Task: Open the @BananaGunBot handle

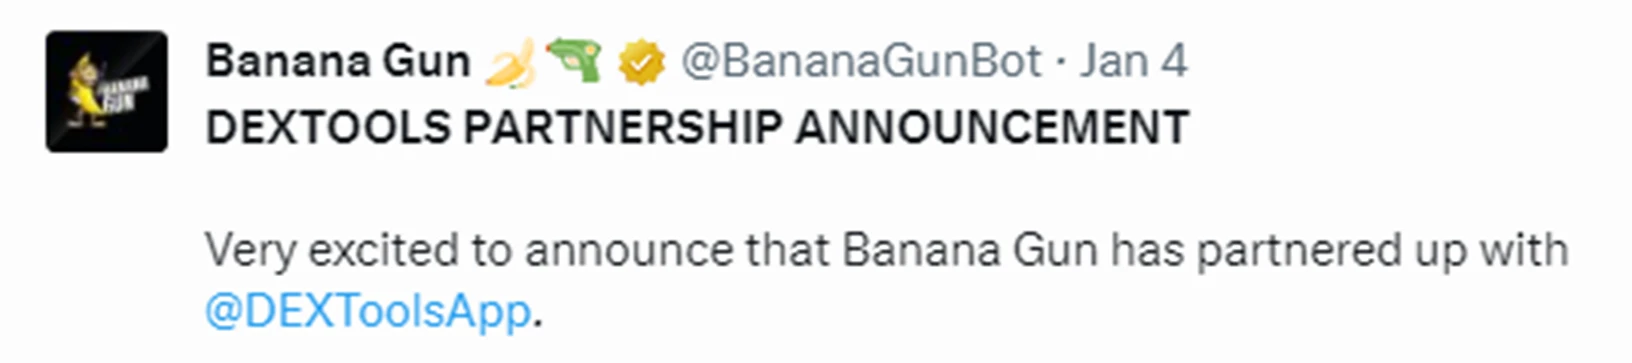Action: click(x=862, y=62)
